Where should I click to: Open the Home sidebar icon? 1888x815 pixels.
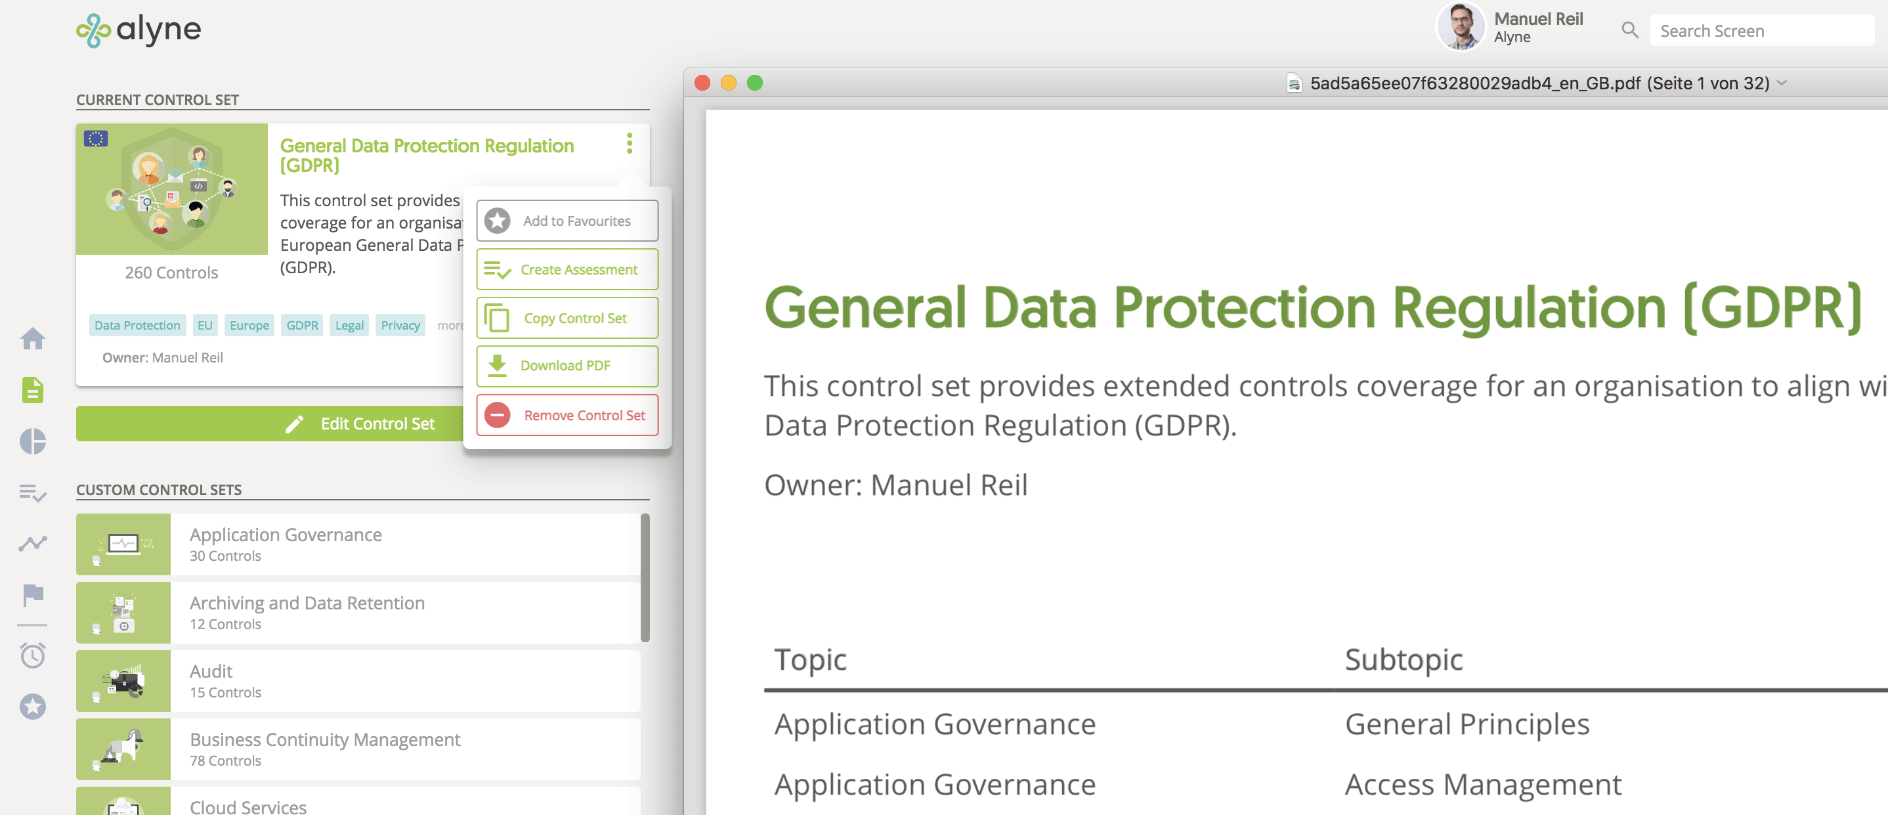[33, 339]
